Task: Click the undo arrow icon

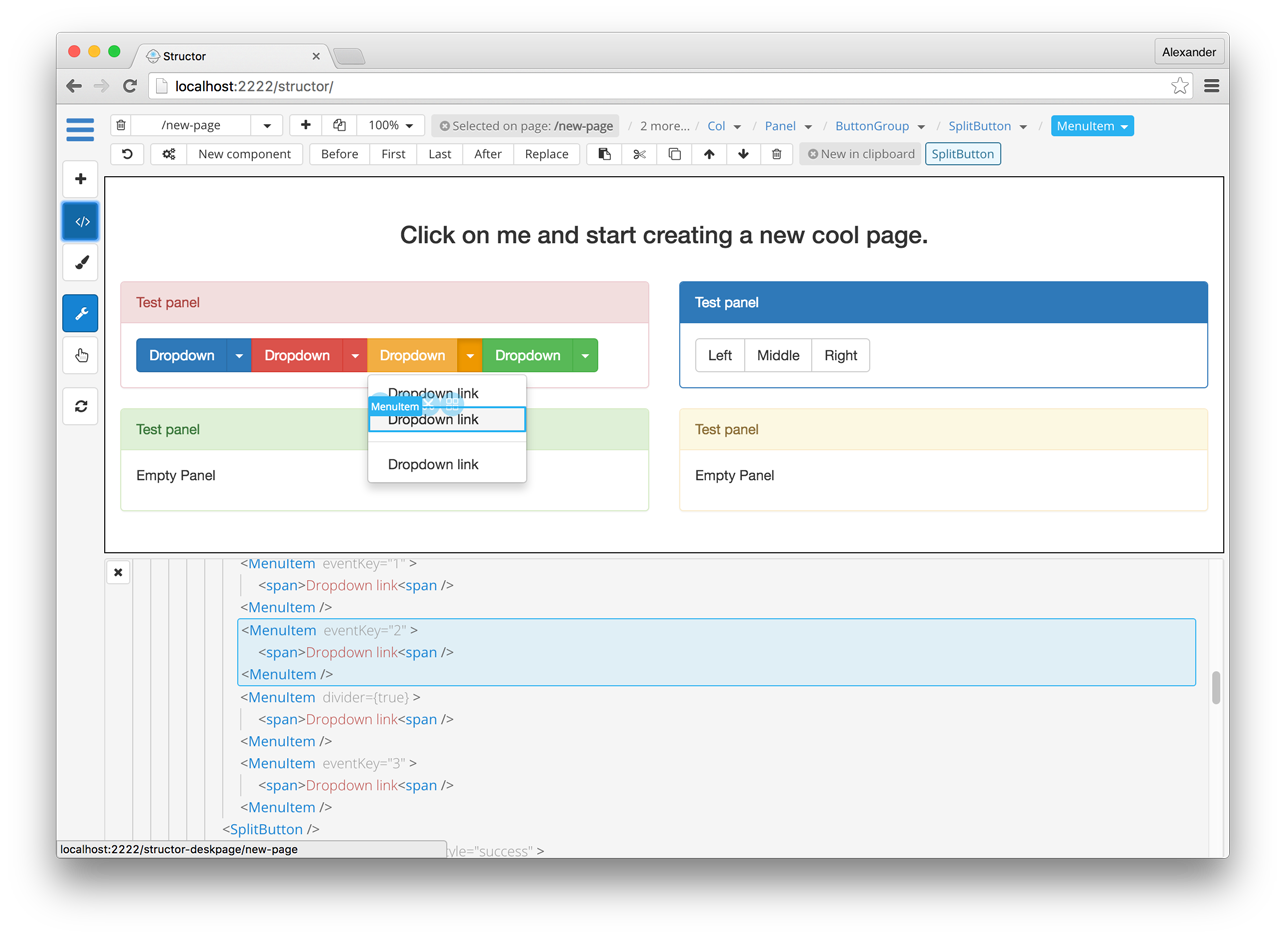Action: [127, 154]
